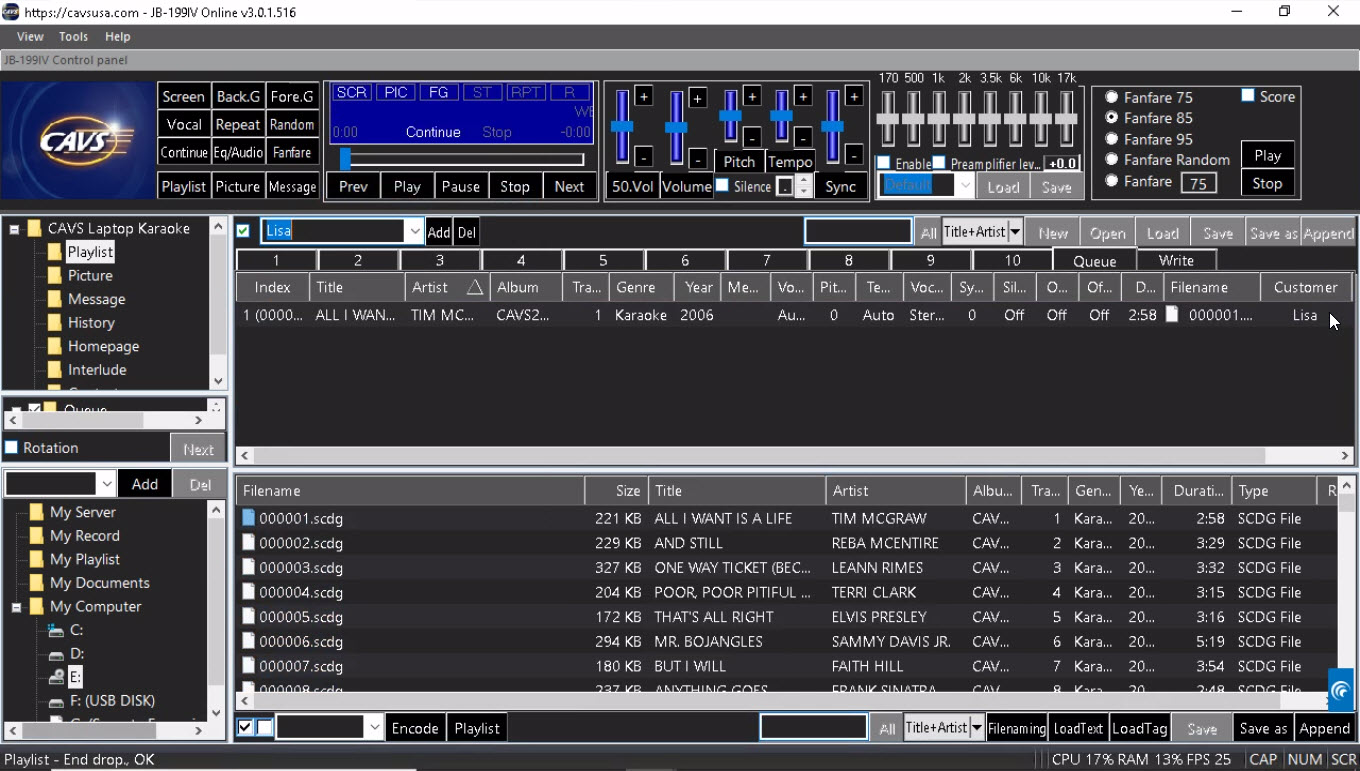Tick the equalizer Enable checkbox
This screenshot has height=771, width=1360.
(x=884, y=163)
